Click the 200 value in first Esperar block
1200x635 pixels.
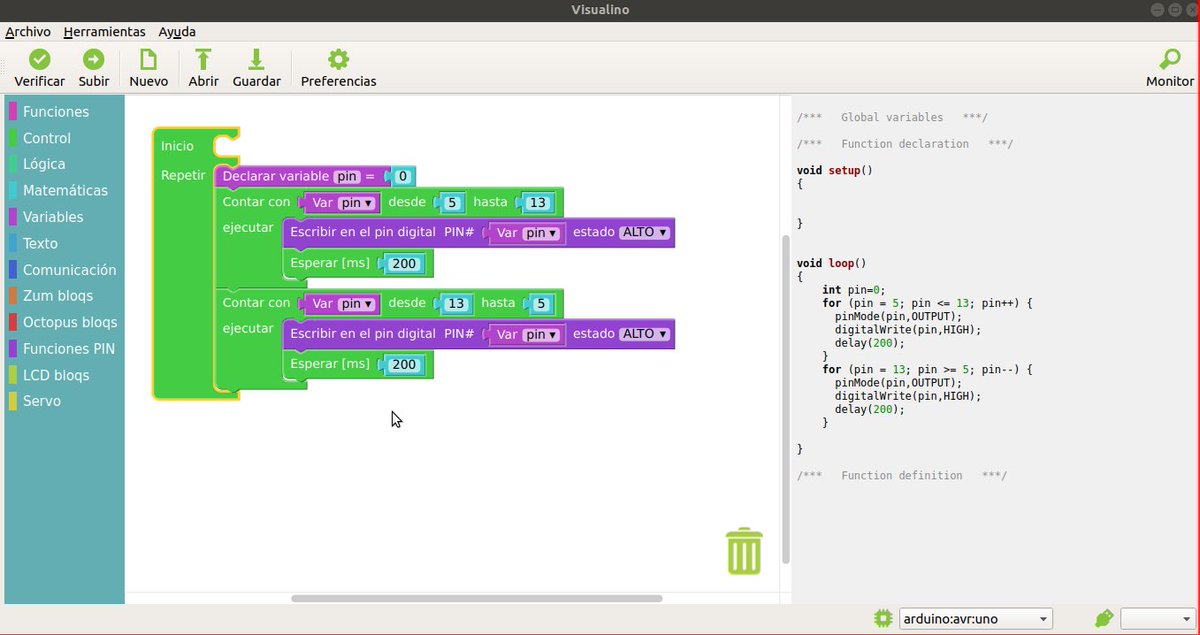coord(404,264)
